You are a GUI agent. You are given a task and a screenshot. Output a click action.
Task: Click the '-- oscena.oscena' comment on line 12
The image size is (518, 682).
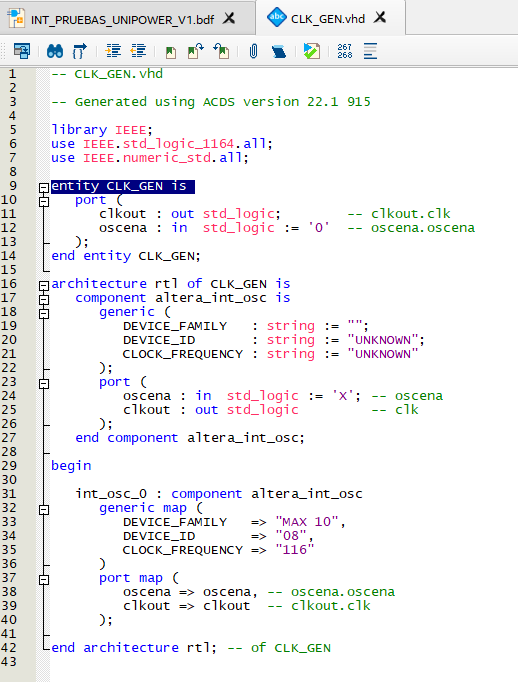point(411,227)
